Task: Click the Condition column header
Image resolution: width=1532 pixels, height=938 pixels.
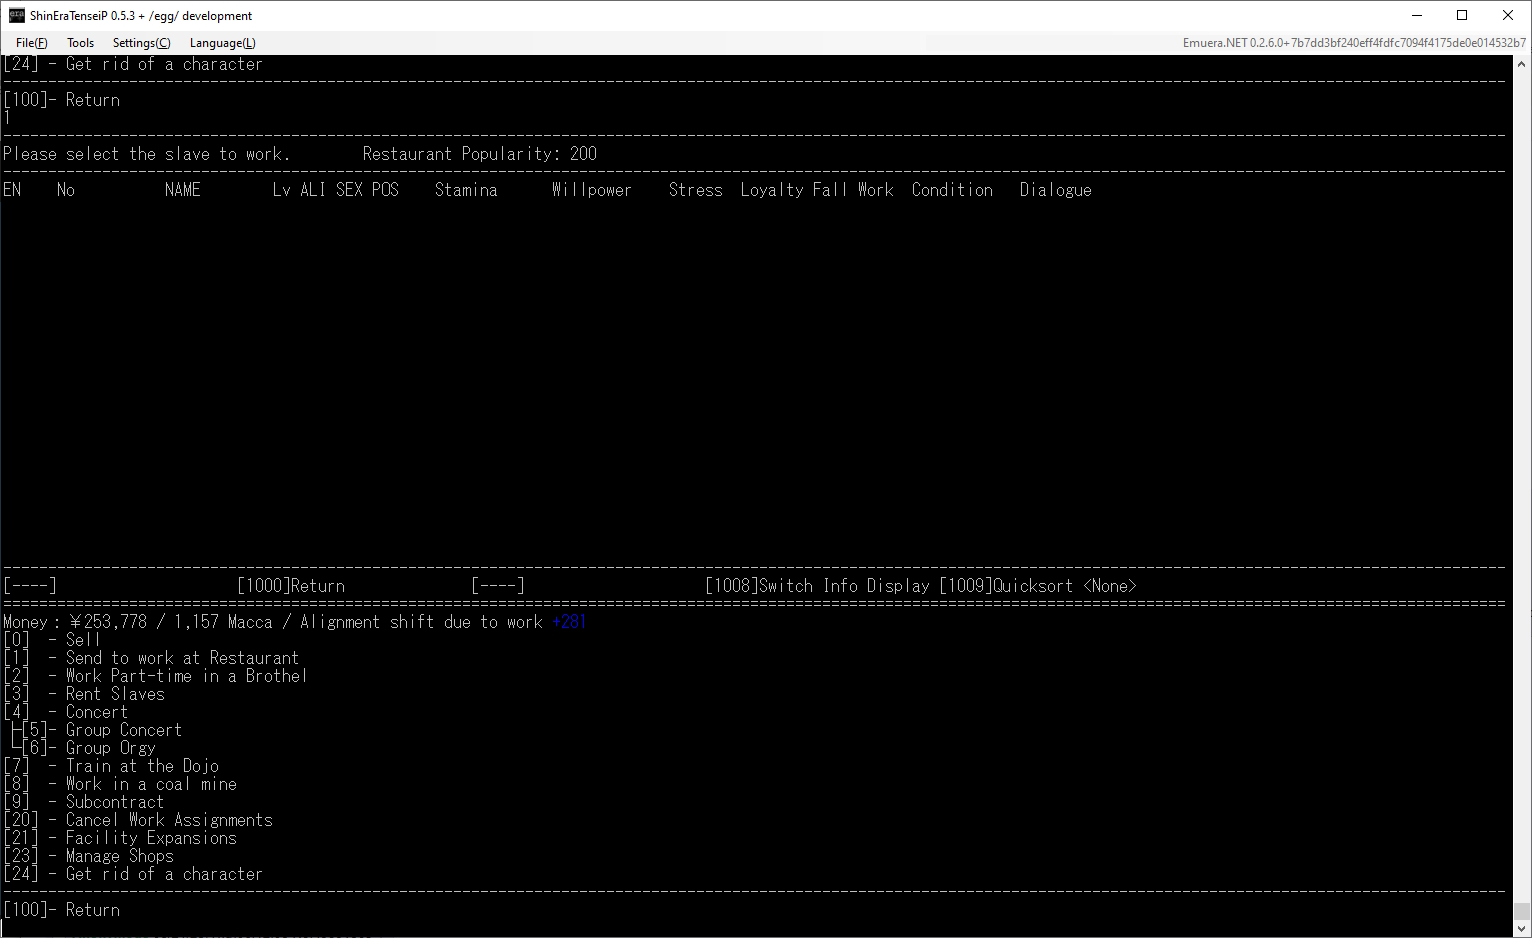Action: [952, 190]
